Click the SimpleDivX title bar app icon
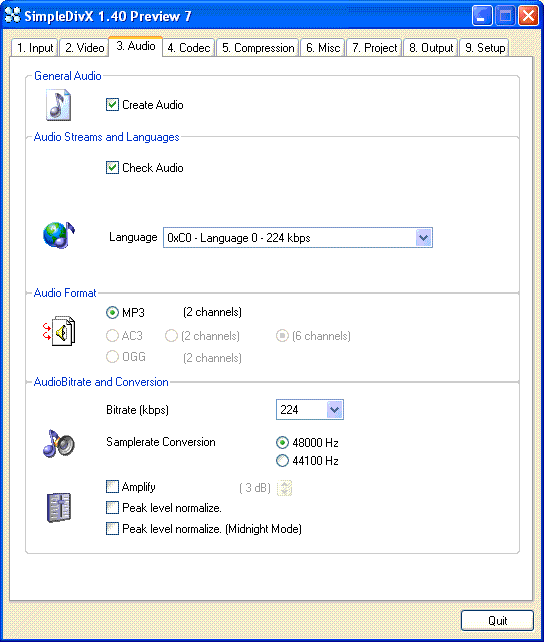Image resolution: width=544 pixels, height=642 pixels. click(12, 16)
